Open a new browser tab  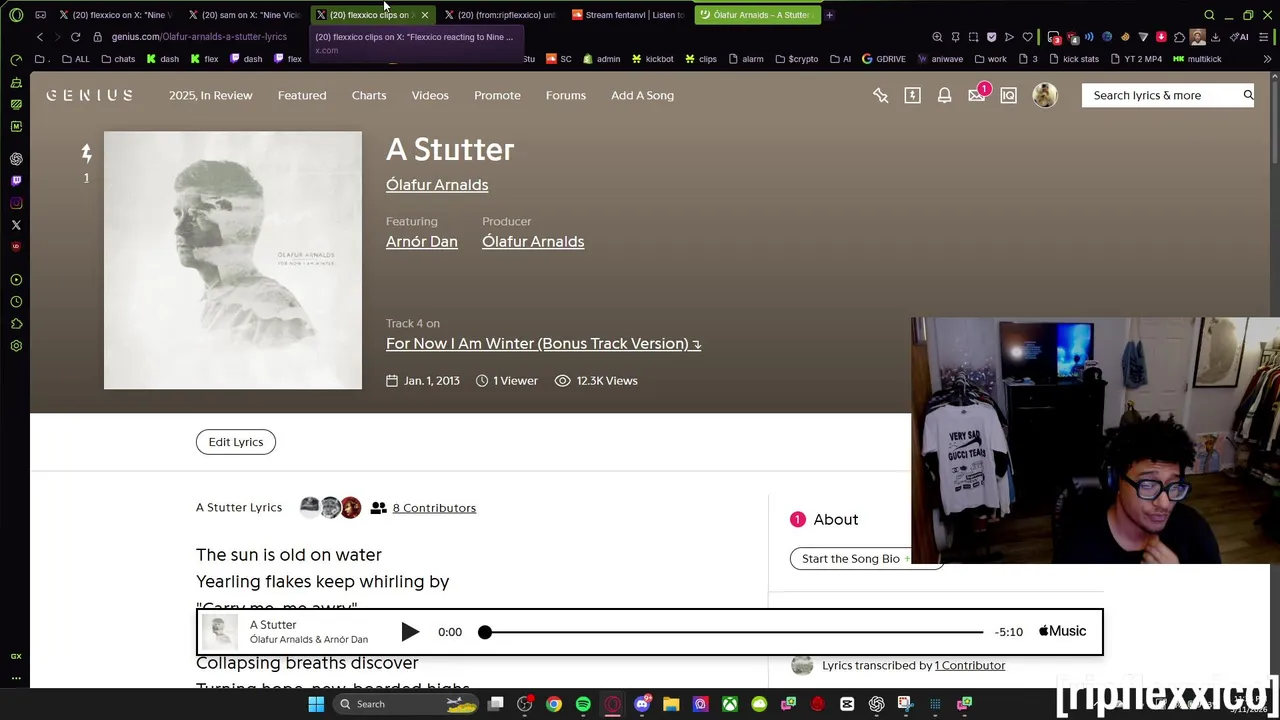pyautogui.click(x=829, y=15)
